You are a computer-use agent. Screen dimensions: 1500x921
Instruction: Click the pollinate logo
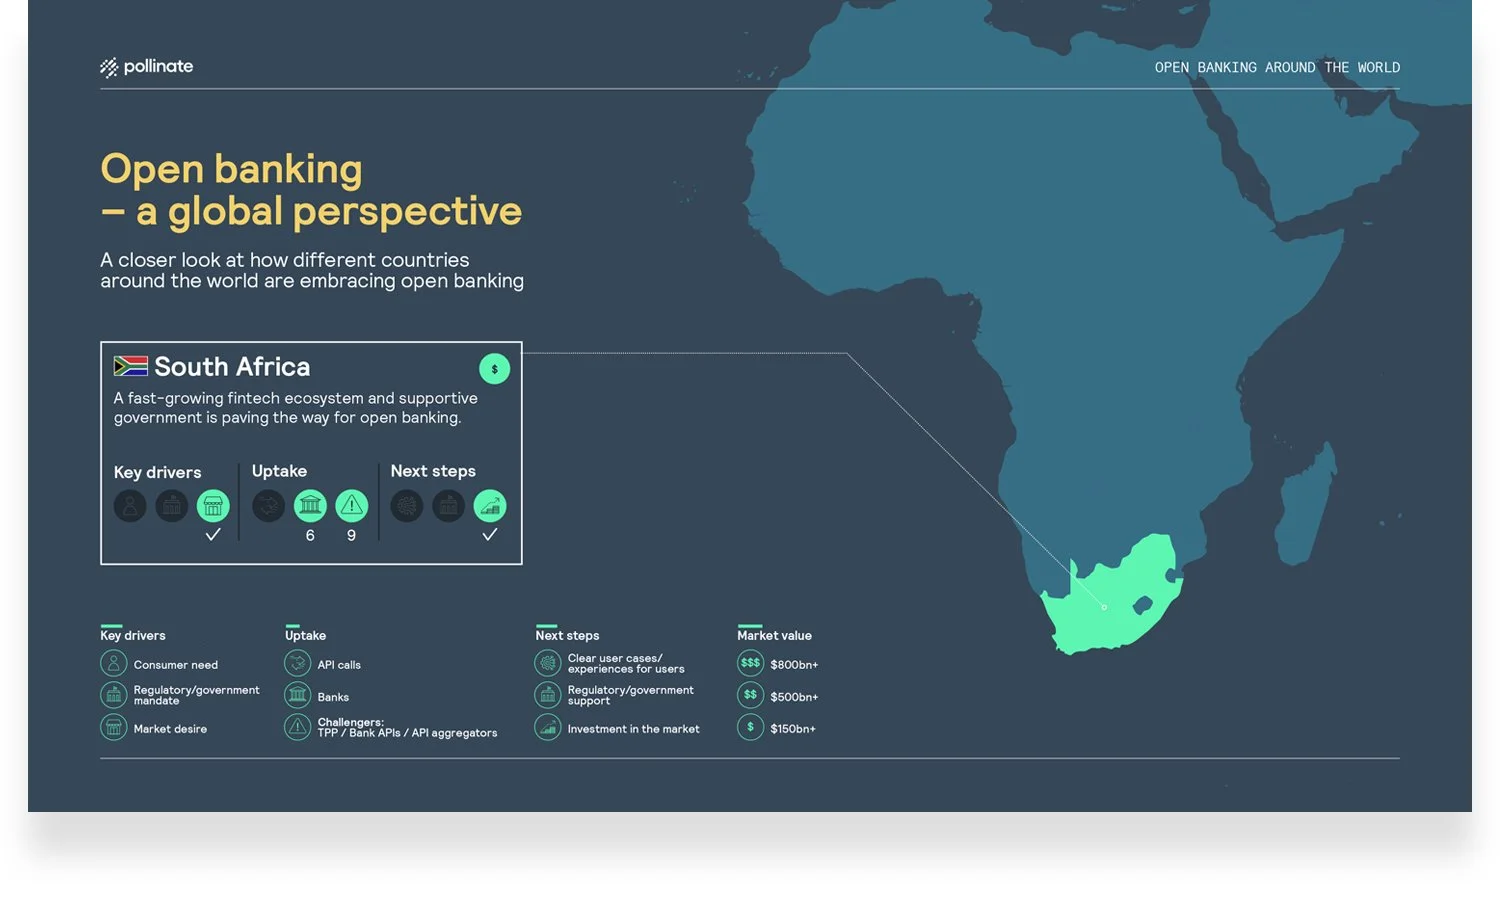147,67
